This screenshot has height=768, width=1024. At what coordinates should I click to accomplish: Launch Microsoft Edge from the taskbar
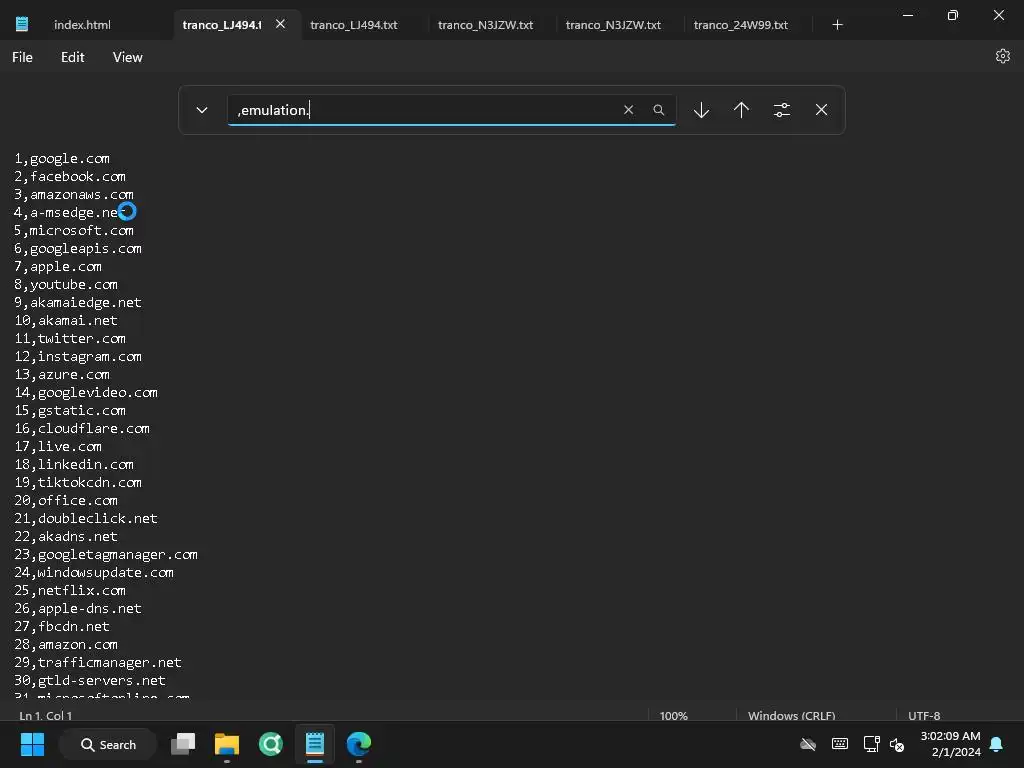(x=359, y=744)
